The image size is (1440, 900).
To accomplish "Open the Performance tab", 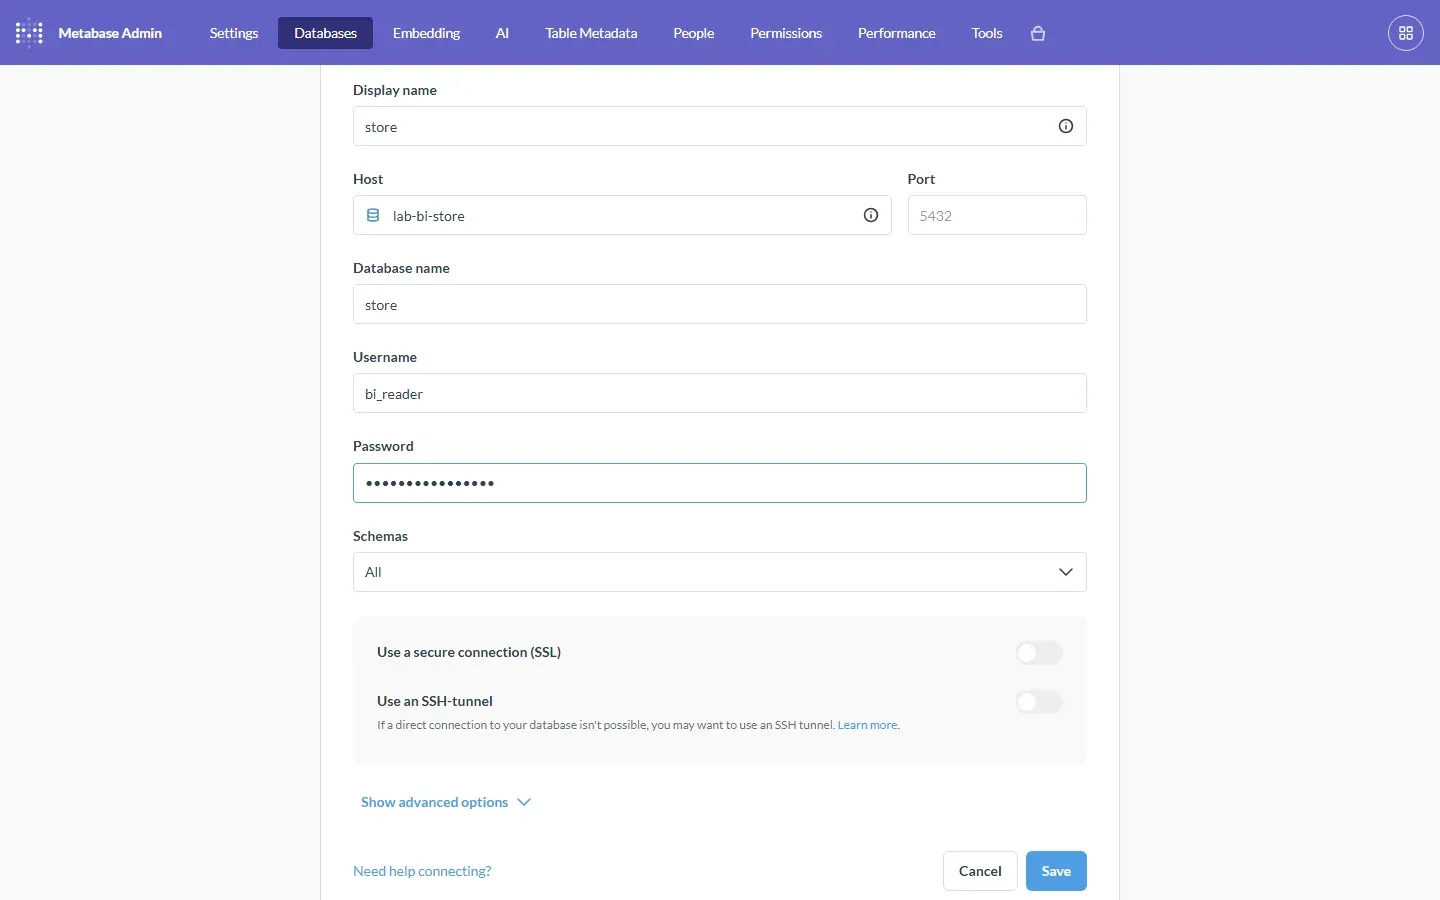I will pos(897,33).
